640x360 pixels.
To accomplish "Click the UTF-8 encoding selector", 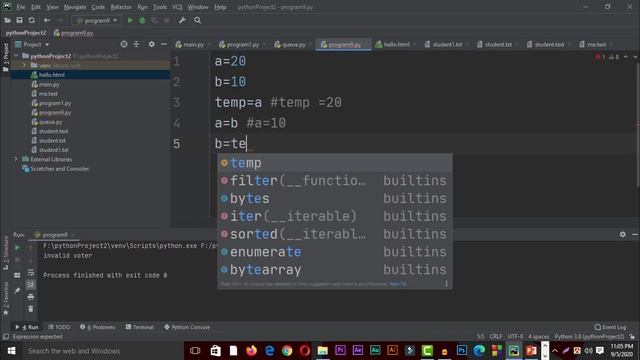I will coord(515,337).
